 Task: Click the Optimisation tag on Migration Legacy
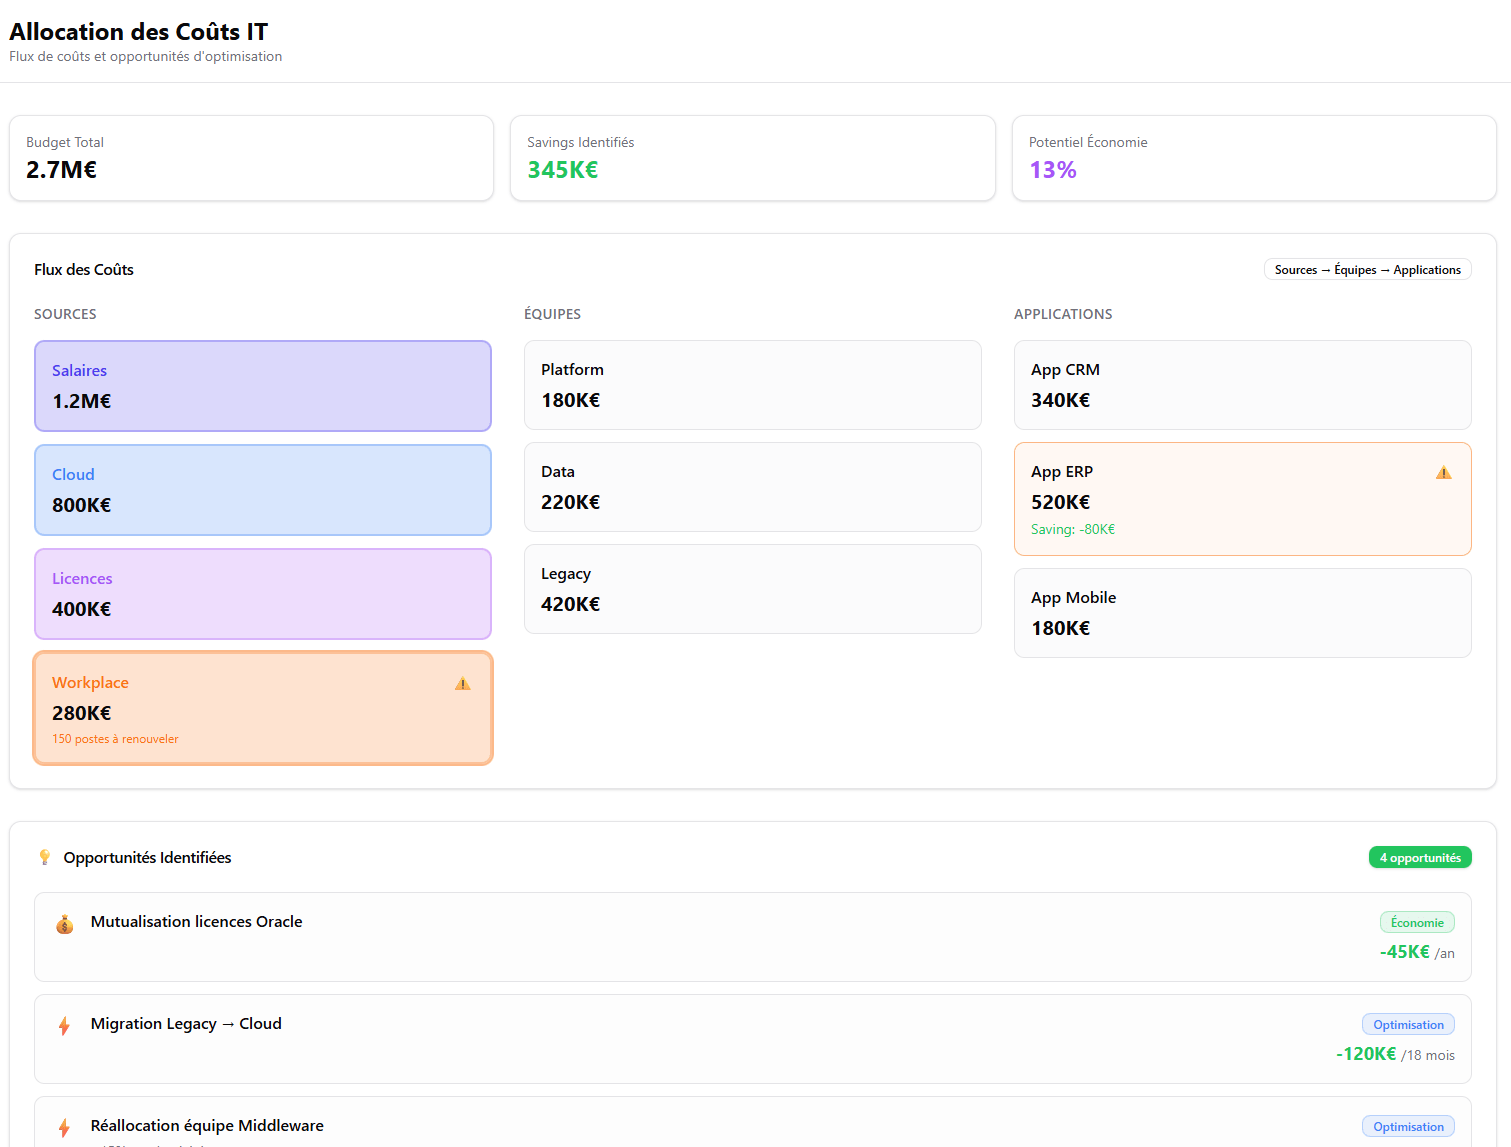coord(1407,1025)
